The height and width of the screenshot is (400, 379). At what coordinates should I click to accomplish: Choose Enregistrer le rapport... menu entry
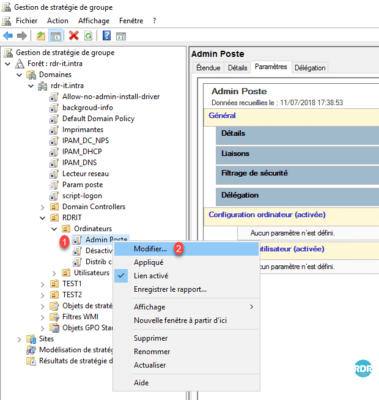(186, 289)
